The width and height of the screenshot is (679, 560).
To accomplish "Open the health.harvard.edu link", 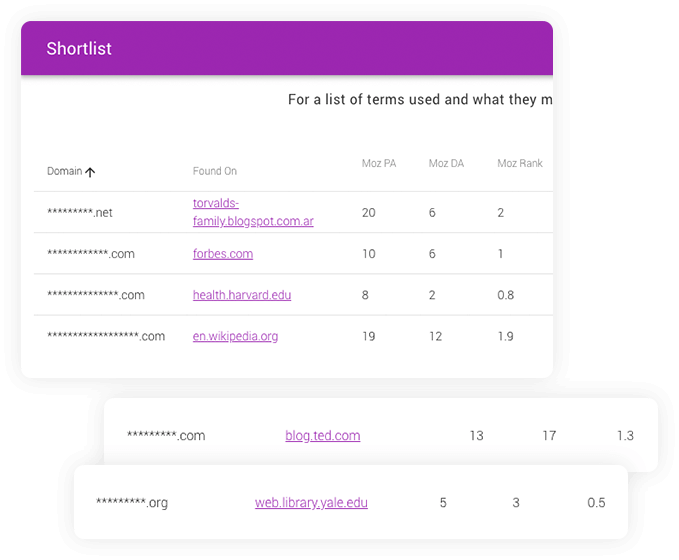I will (242, 295).
